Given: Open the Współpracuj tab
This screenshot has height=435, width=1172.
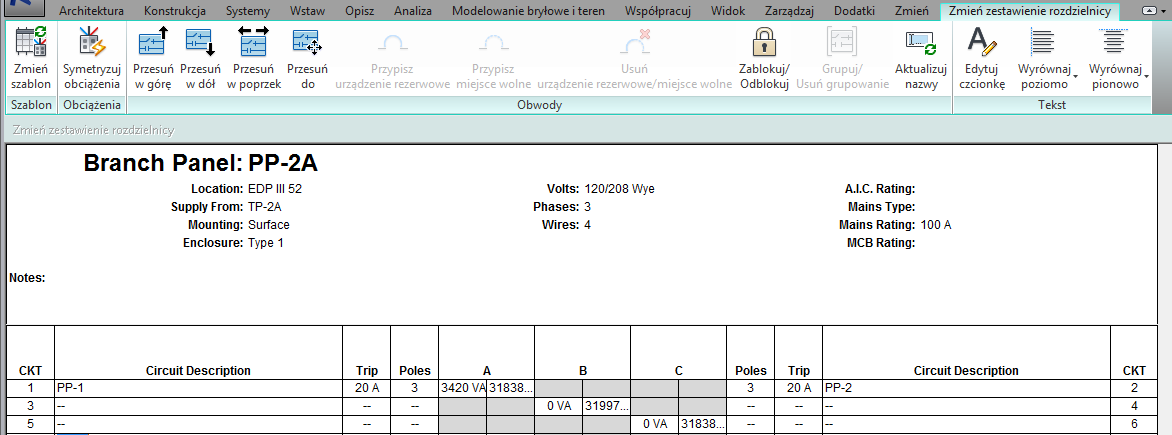Looking at the screenshot, I should tap(657, 11).
